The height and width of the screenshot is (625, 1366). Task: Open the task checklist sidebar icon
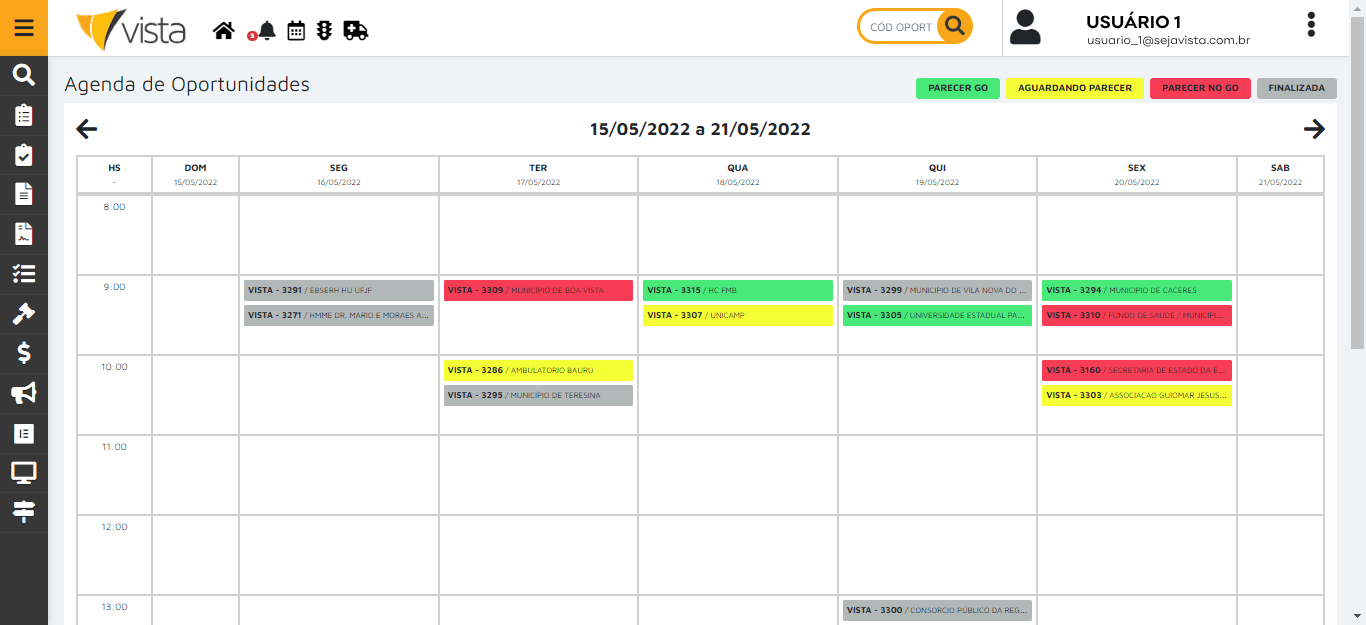point(24,273)
